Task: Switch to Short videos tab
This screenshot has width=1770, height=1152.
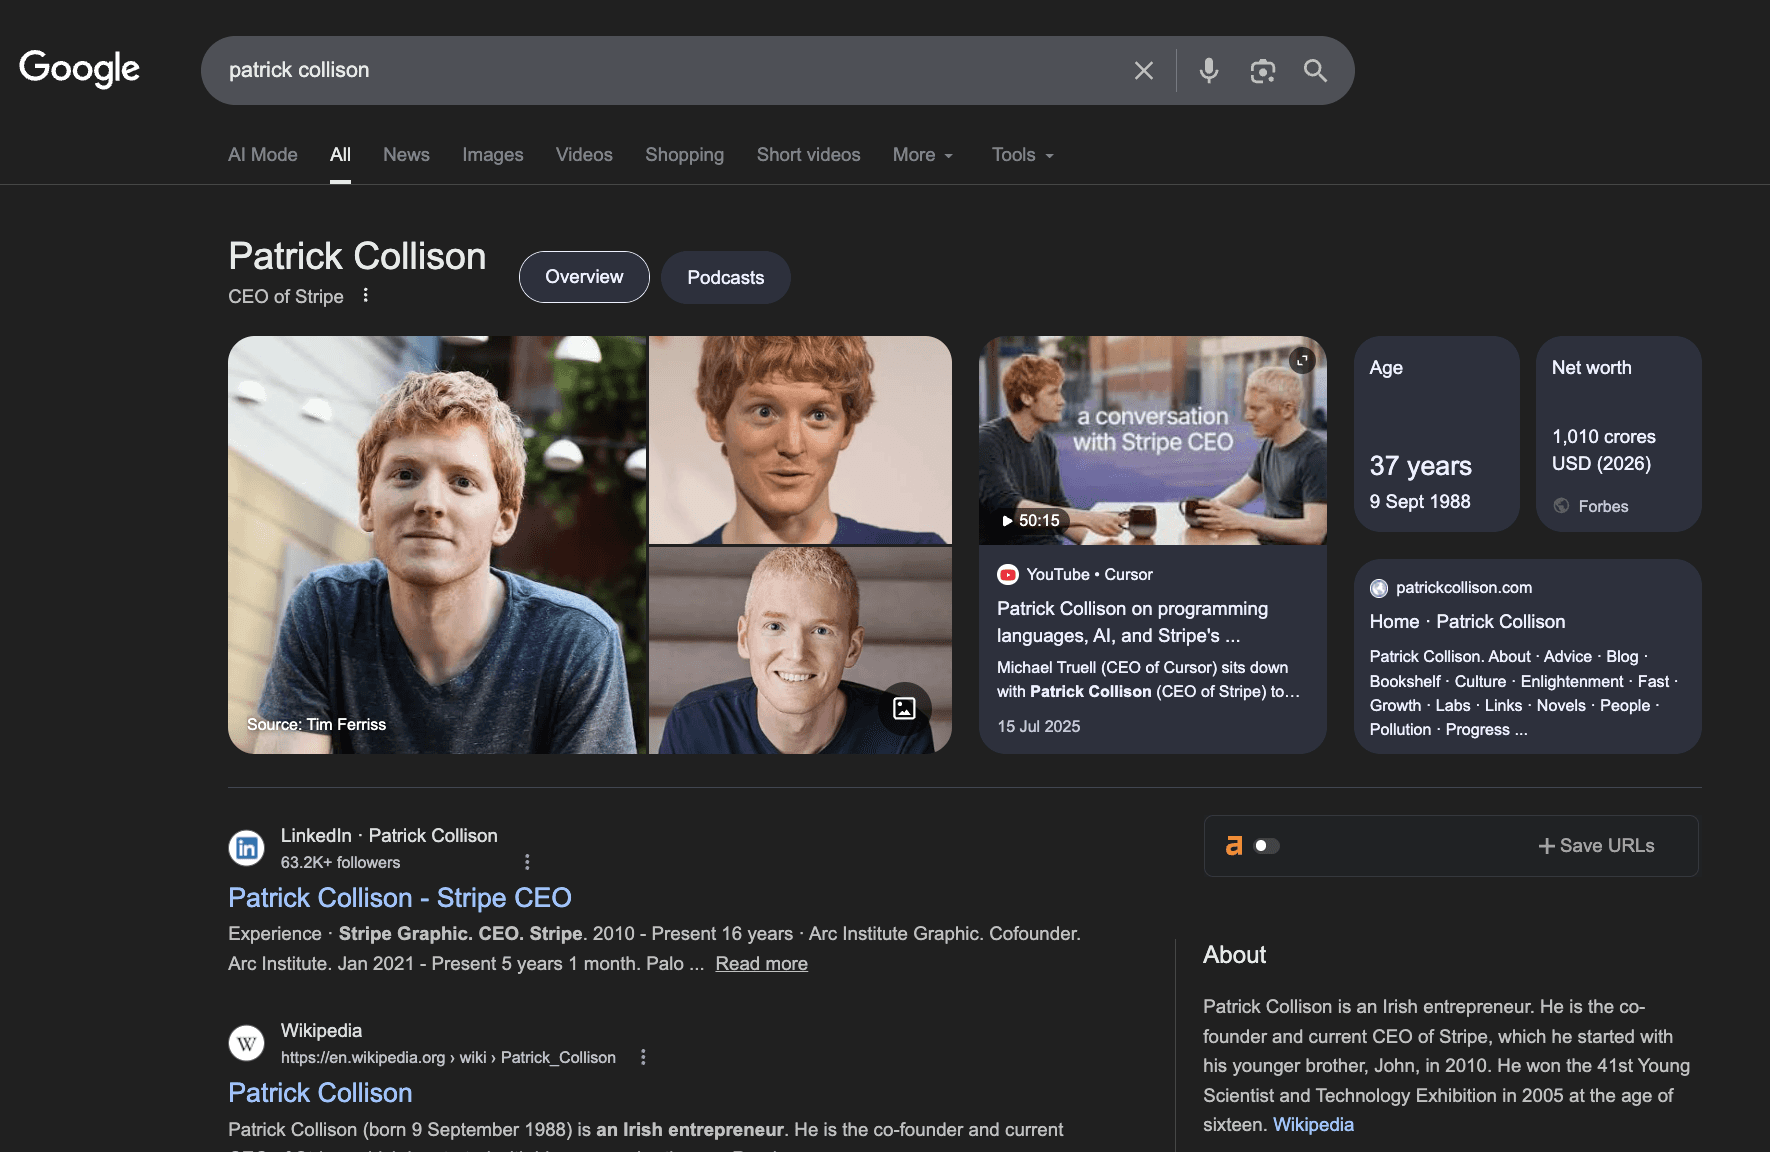Action: point(809,155)
